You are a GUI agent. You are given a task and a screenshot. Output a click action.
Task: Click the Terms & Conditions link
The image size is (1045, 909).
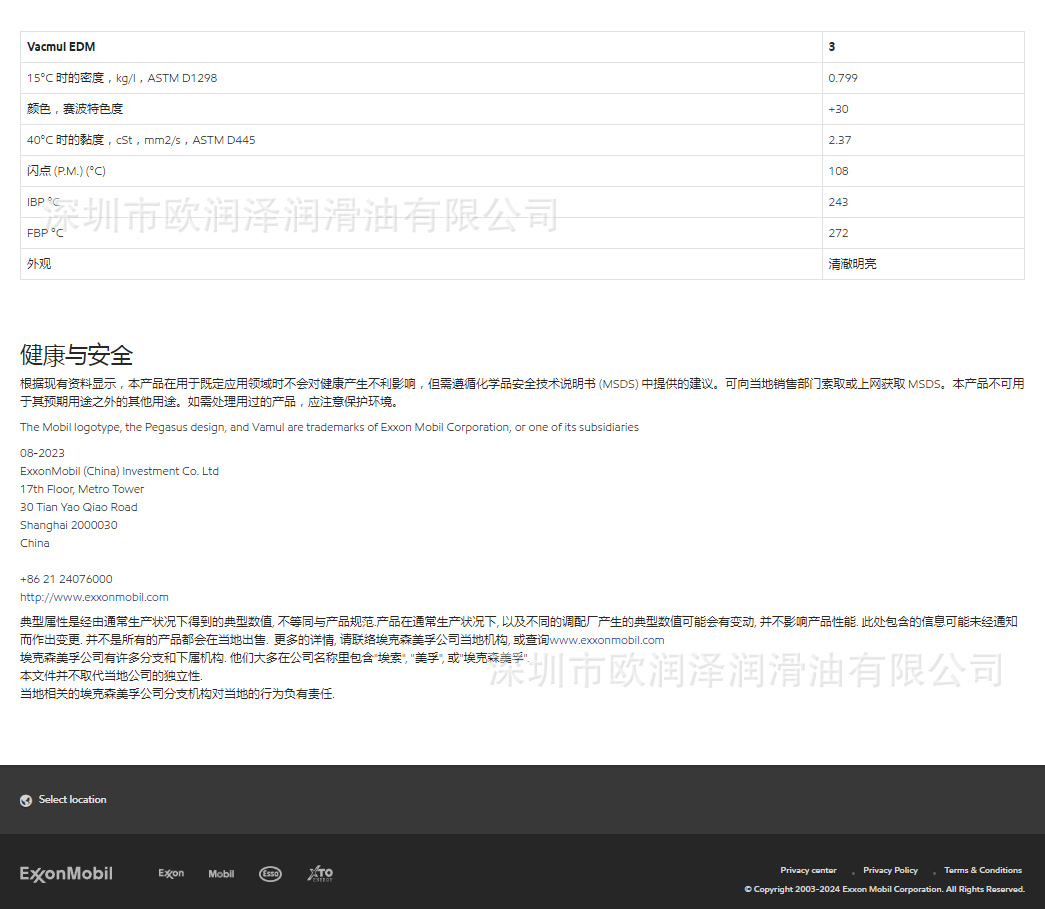pos(982,870)
